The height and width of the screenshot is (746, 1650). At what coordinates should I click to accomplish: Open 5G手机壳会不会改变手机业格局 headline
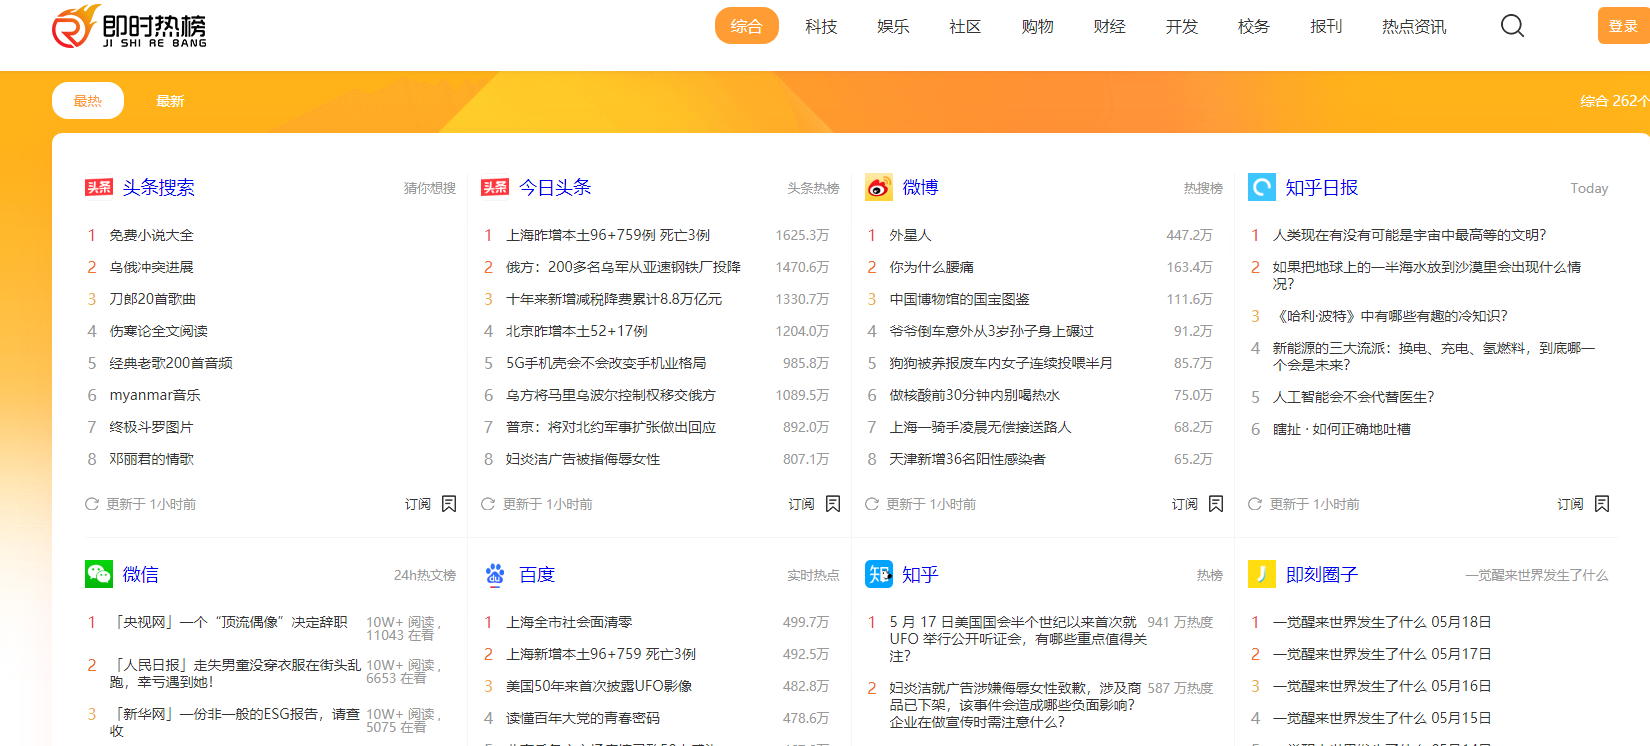(606, 363)
